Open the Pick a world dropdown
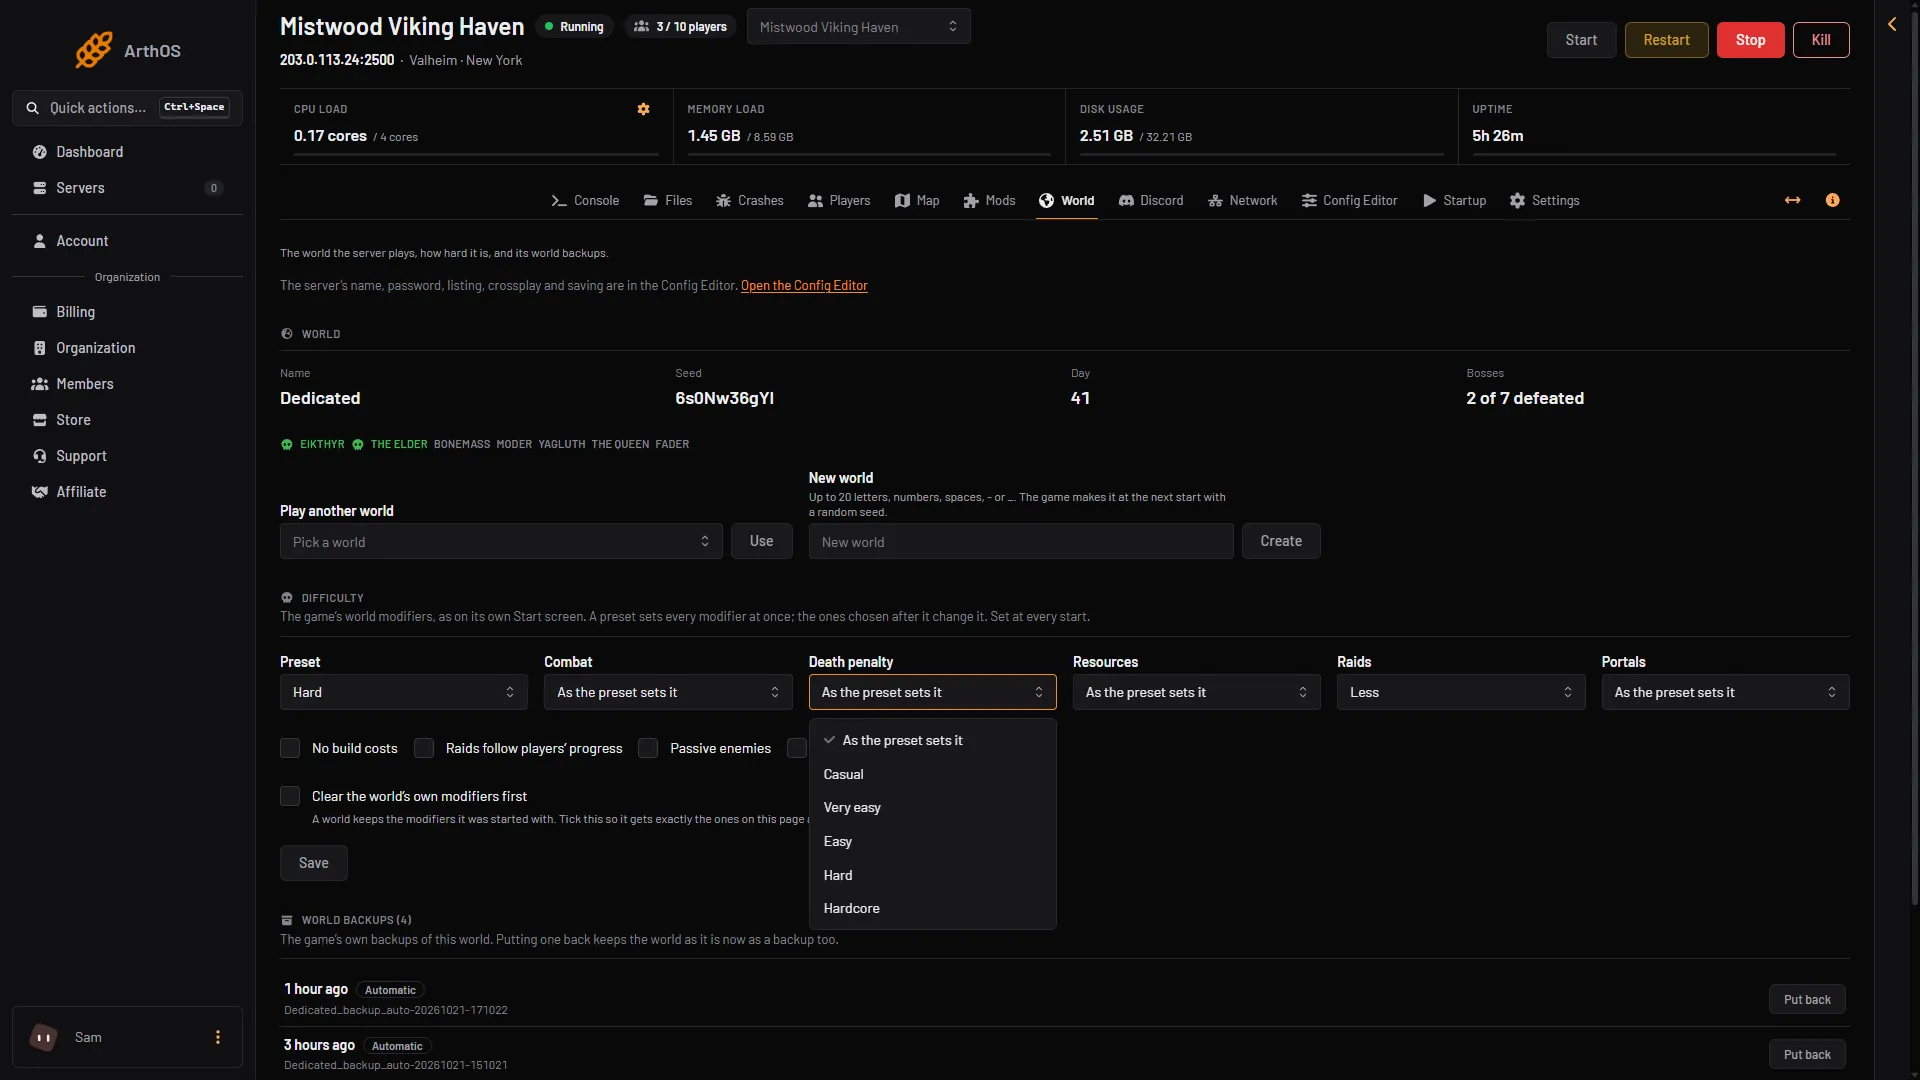The height and width of the screenshot is (1080, 1920). pyautogui.click(x=501, y=541)
